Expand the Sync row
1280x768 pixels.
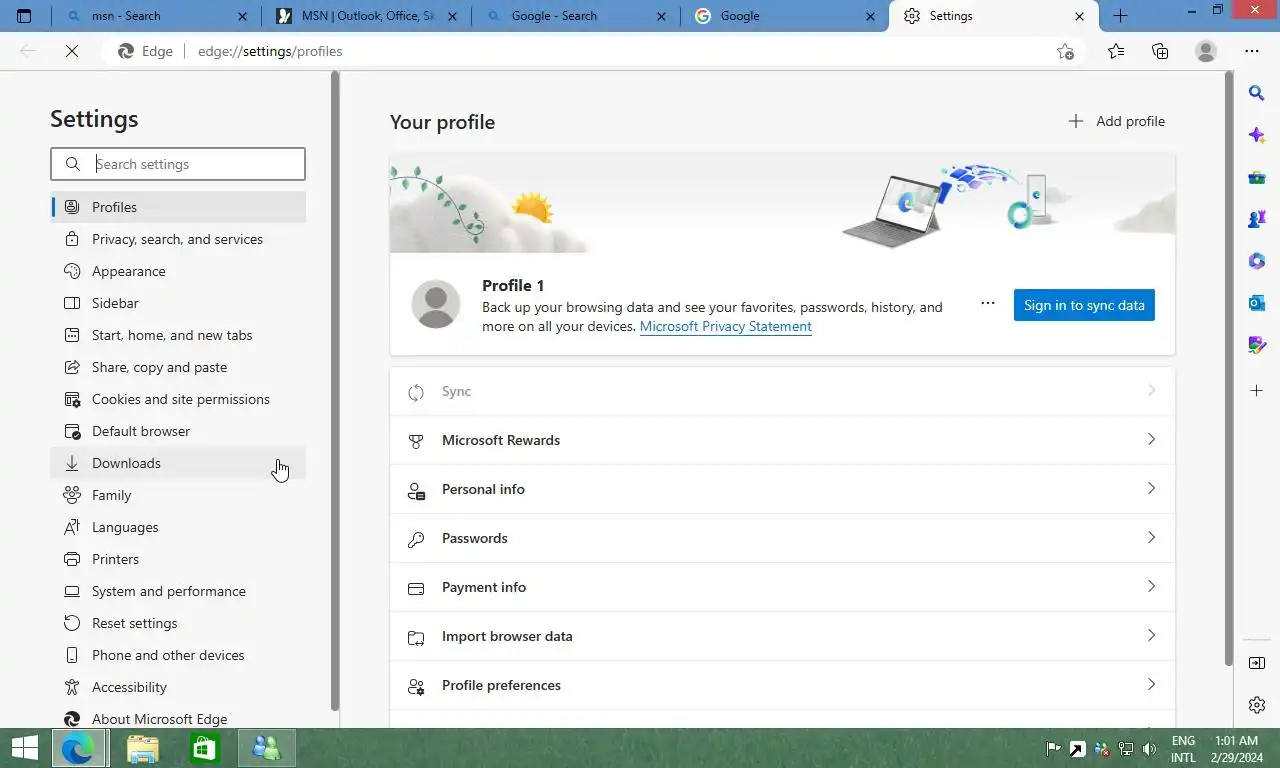coord(782,391)
